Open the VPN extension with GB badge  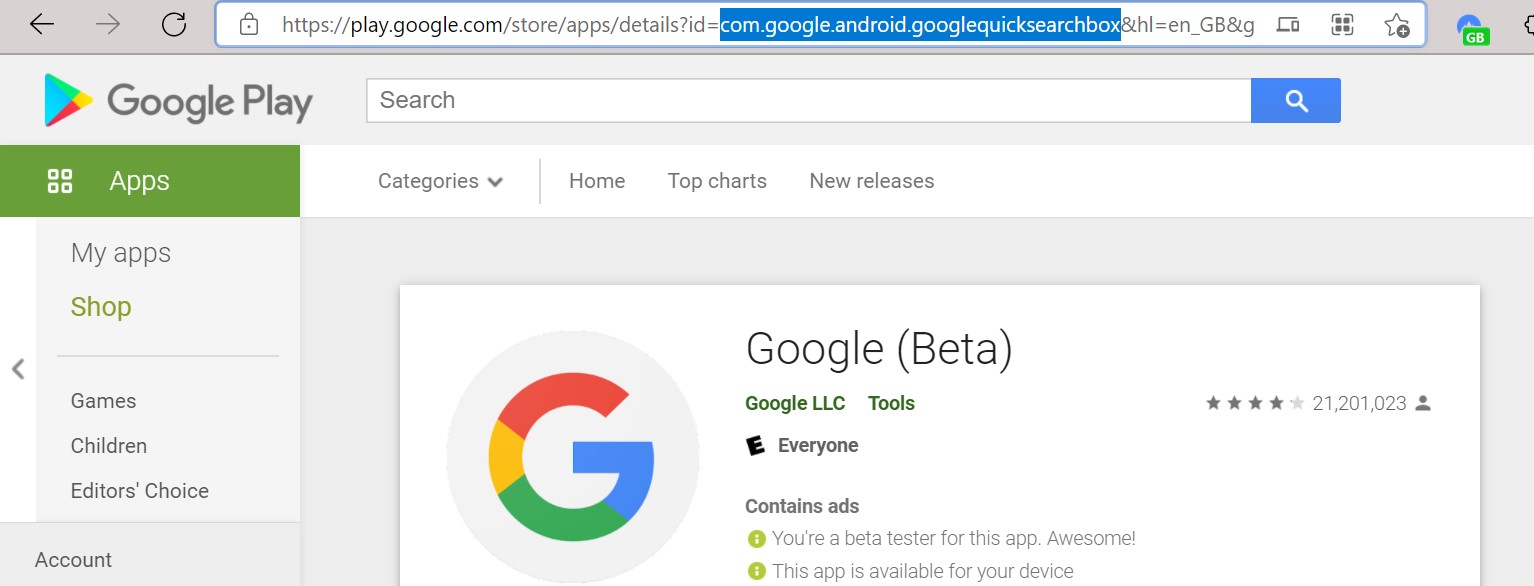coord(1470,29)
